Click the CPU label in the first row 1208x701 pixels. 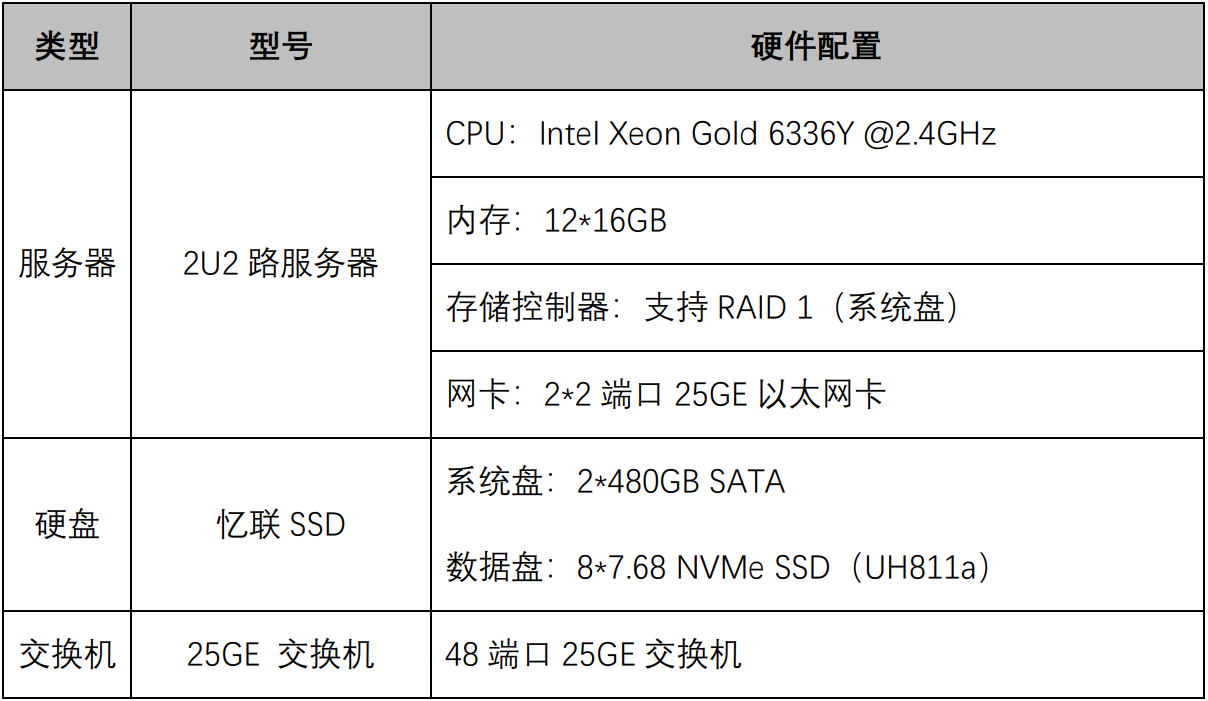point(474,134)
